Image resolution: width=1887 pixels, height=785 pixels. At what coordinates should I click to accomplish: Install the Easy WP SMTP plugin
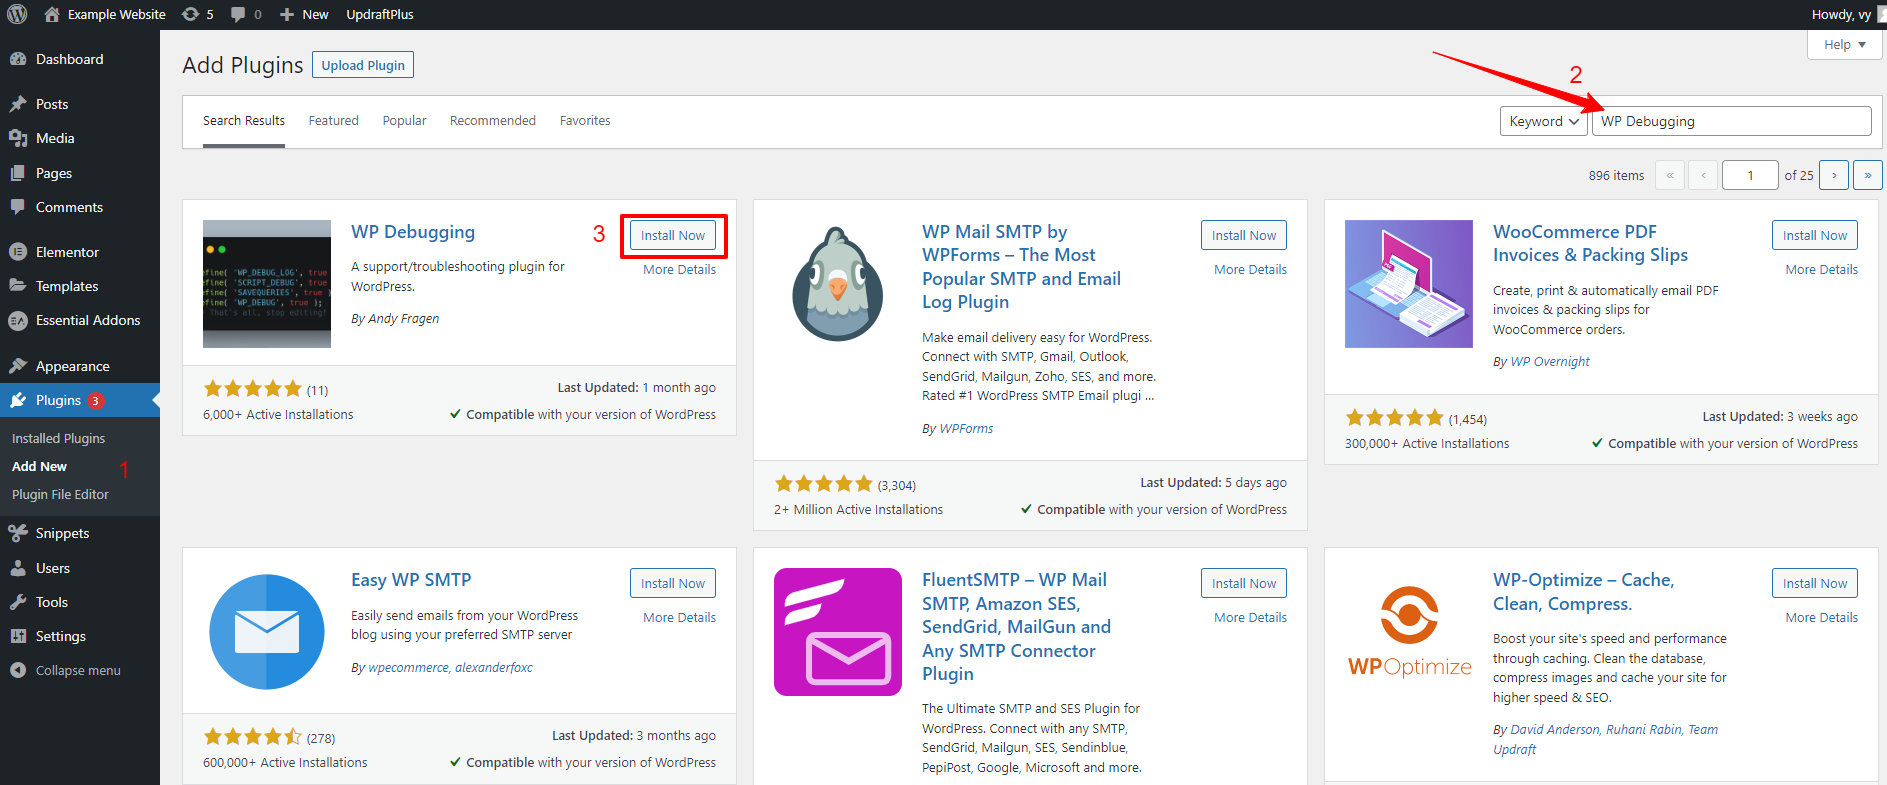tap(673, 583)
